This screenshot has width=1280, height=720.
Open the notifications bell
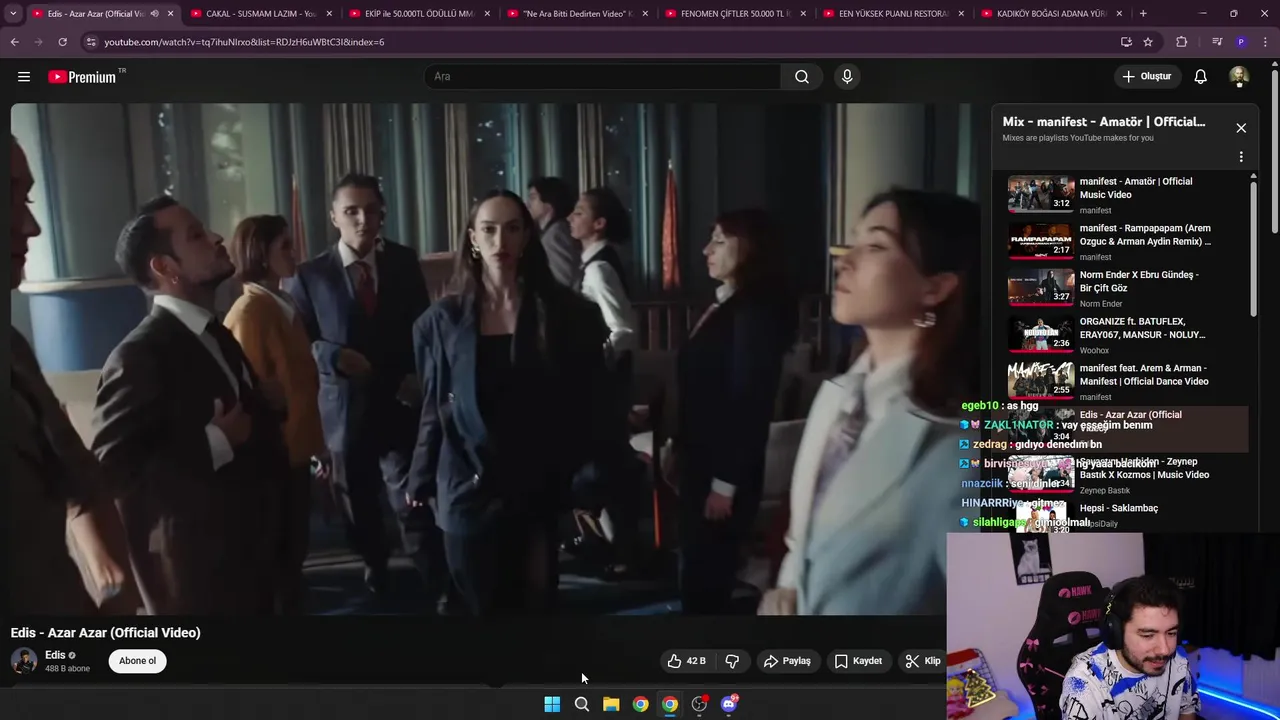tap(1200, 76)
